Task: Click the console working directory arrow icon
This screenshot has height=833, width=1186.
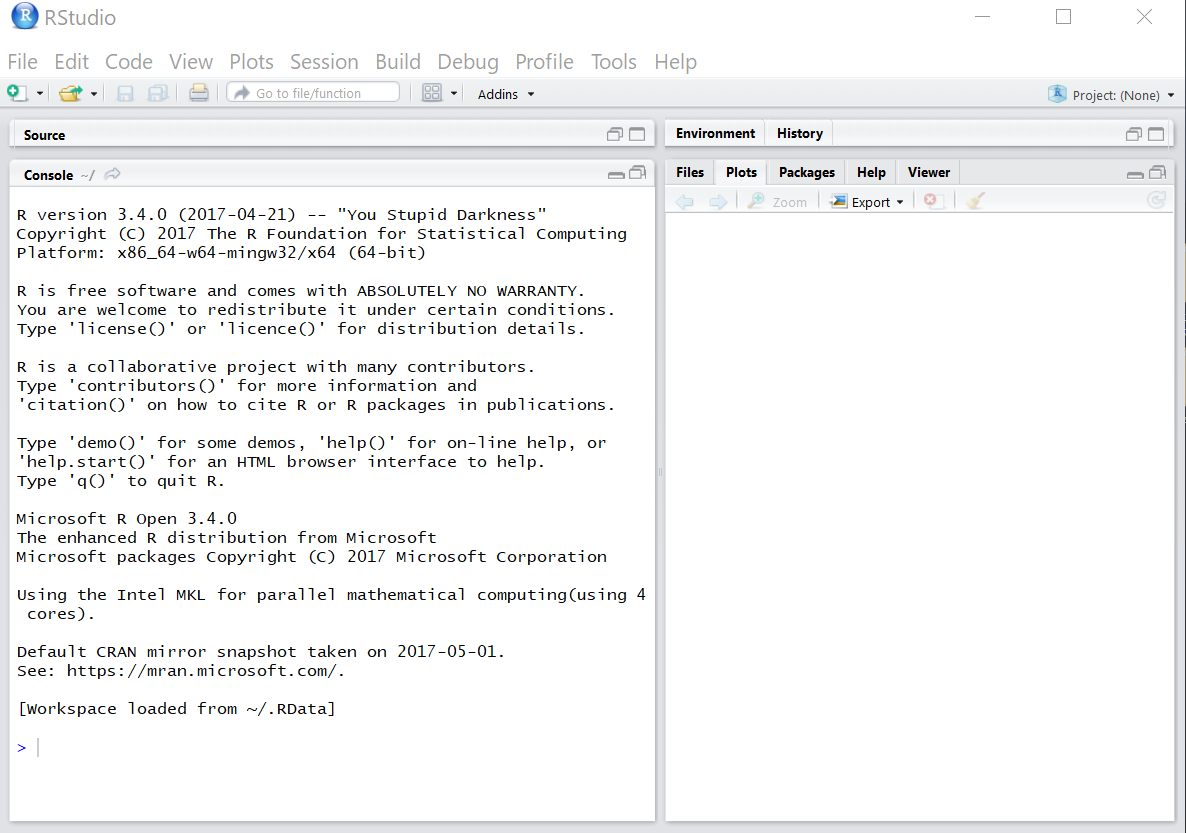Action: 113,174
